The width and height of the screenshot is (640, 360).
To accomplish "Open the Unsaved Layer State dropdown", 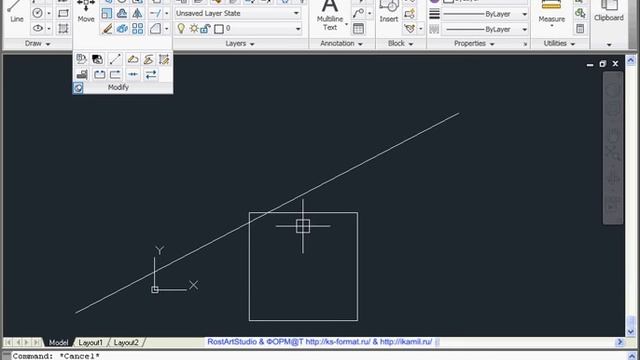I will 296,13.
